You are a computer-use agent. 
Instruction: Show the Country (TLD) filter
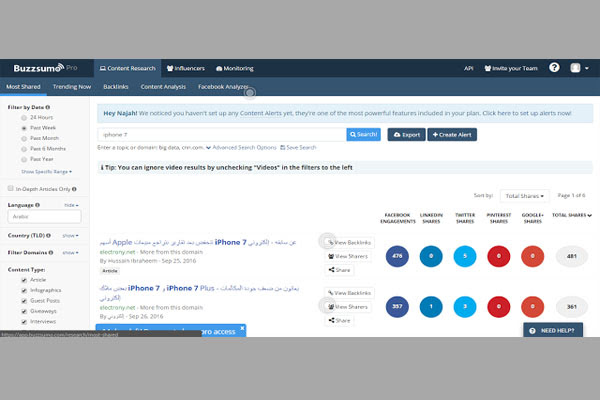(x=70, y=235)
